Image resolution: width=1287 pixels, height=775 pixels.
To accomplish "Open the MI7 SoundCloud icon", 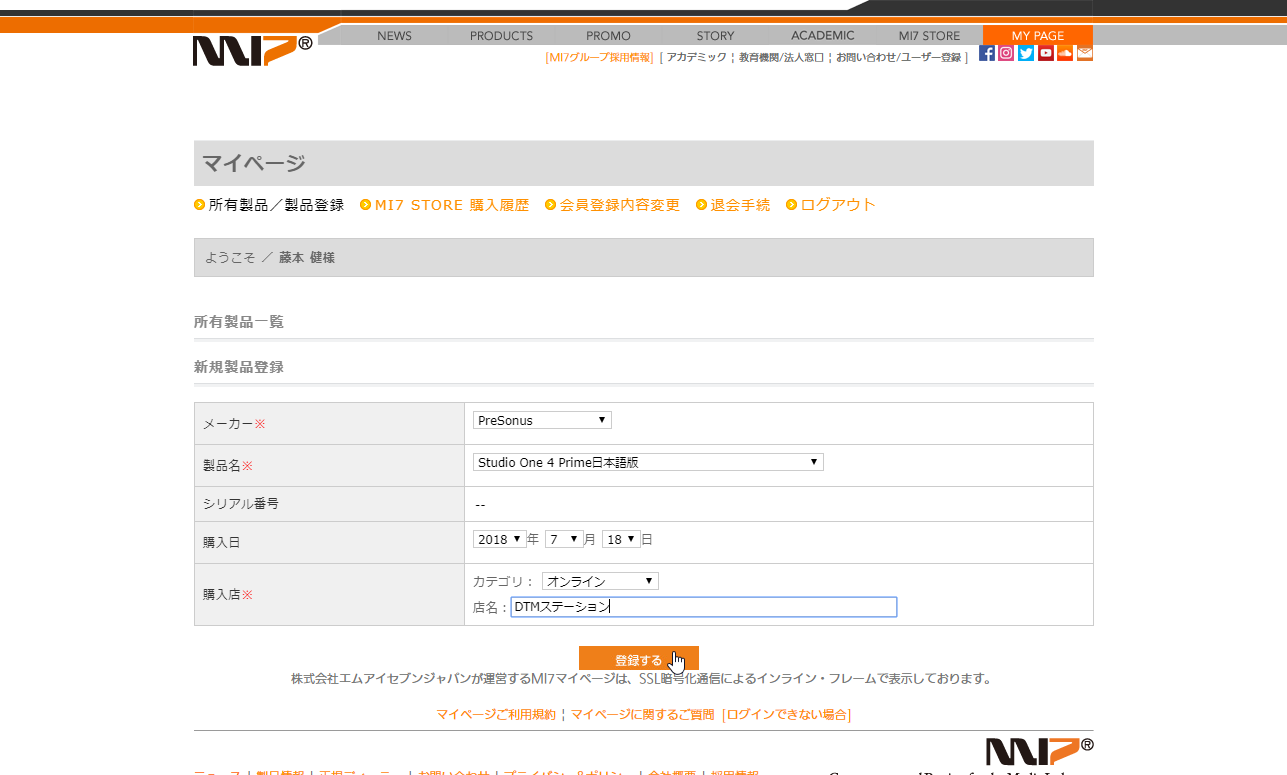I will [1065, 53].
